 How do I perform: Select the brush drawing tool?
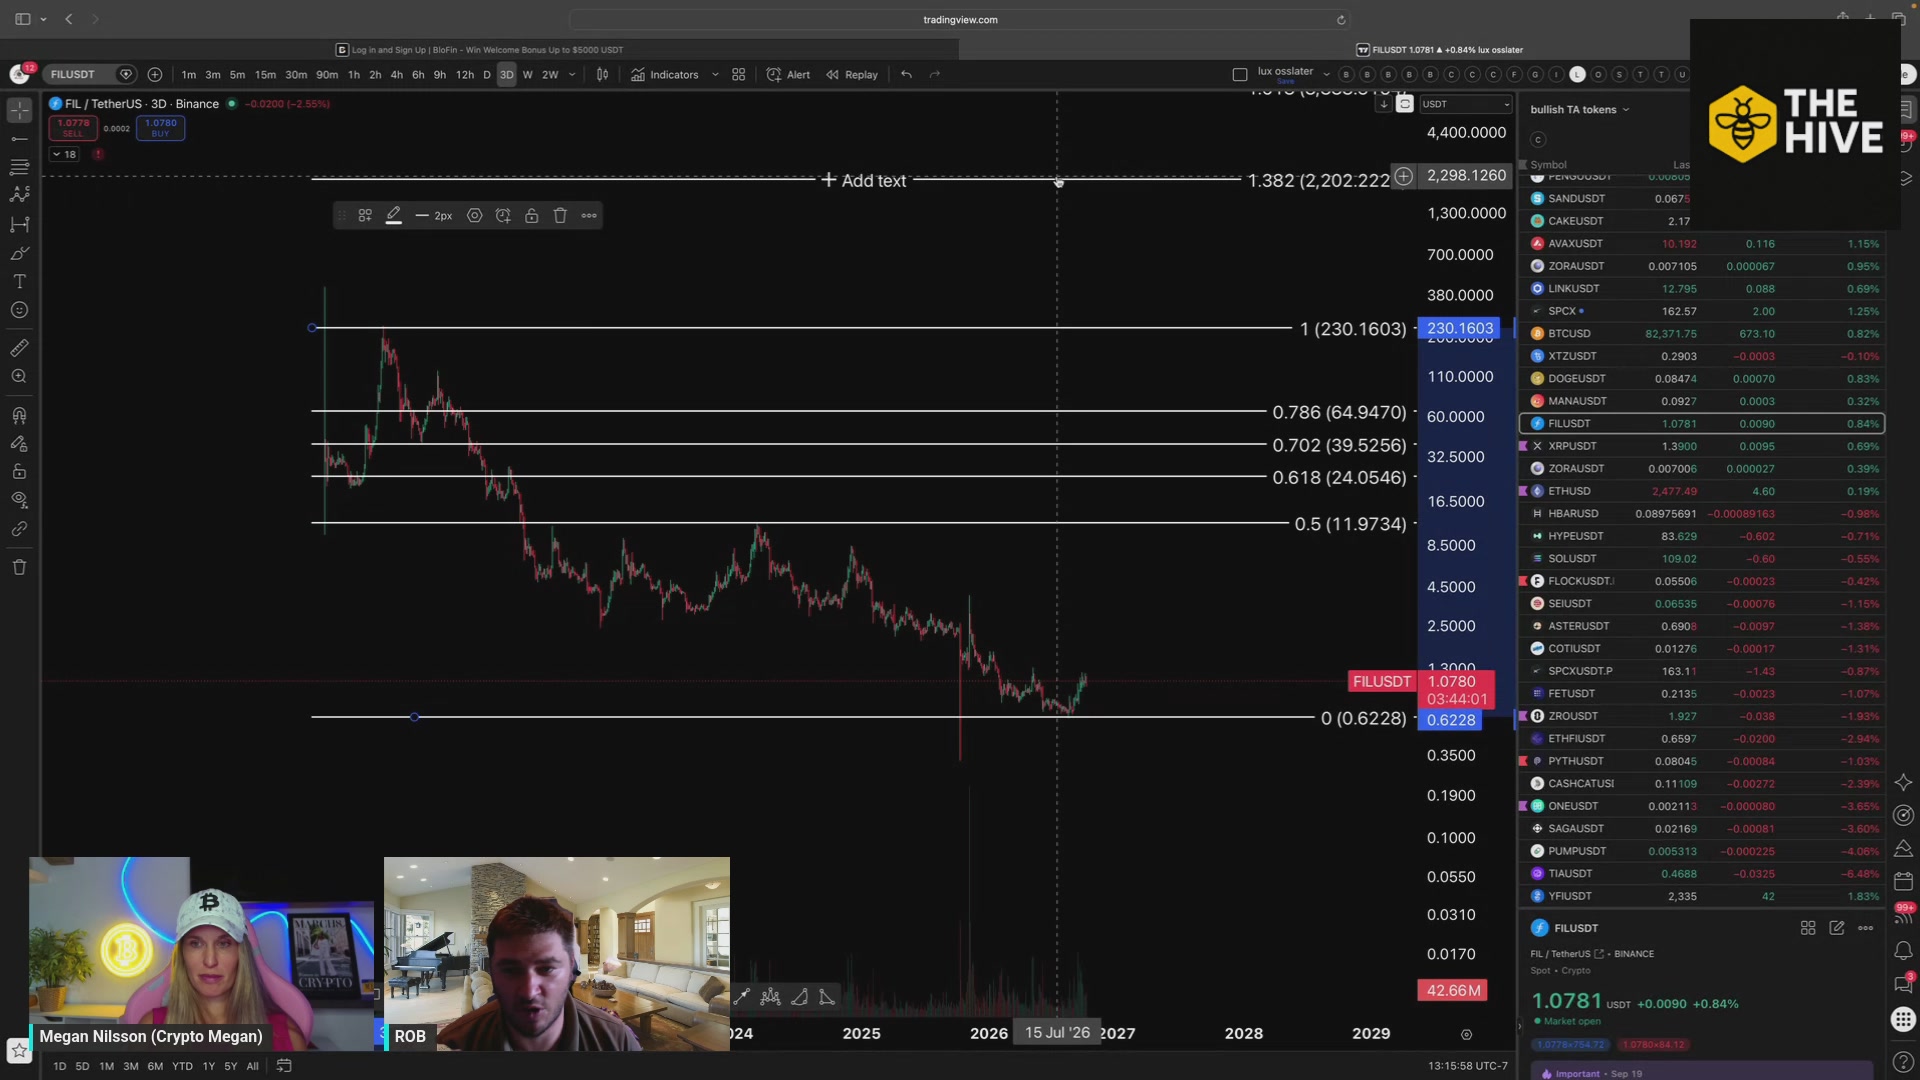coord(19,253)
